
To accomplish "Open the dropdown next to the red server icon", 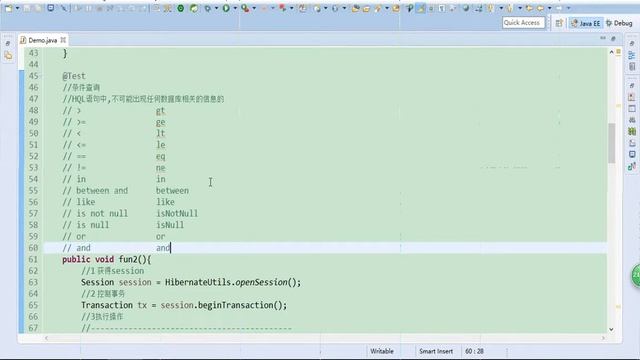I will [x=291, y=8].
